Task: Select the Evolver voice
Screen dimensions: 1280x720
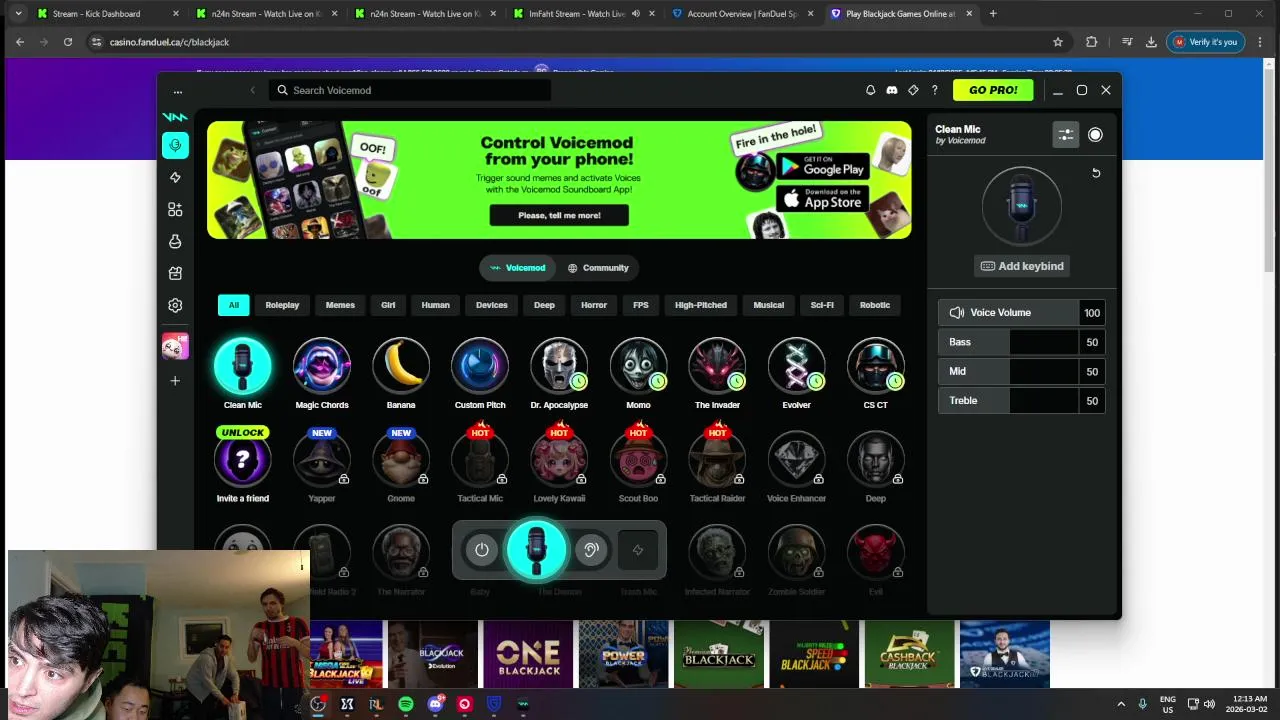Action: (x=796, y=366)
